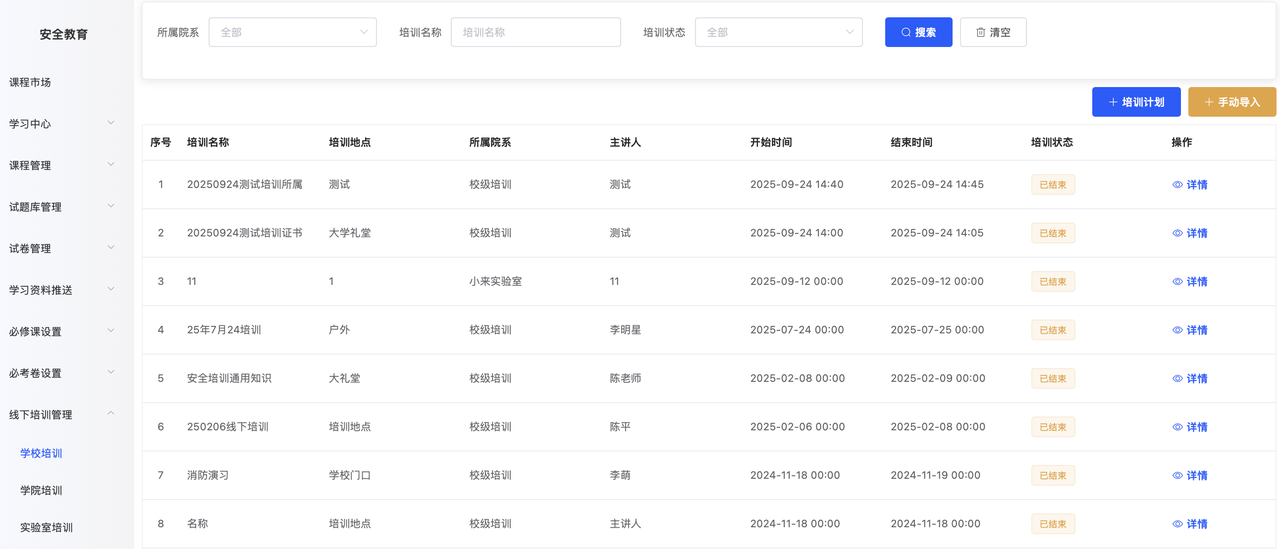Click eye icon for 20250924测试培训所属 row
Screen dimensions: 1280x549
[1177, 185]
